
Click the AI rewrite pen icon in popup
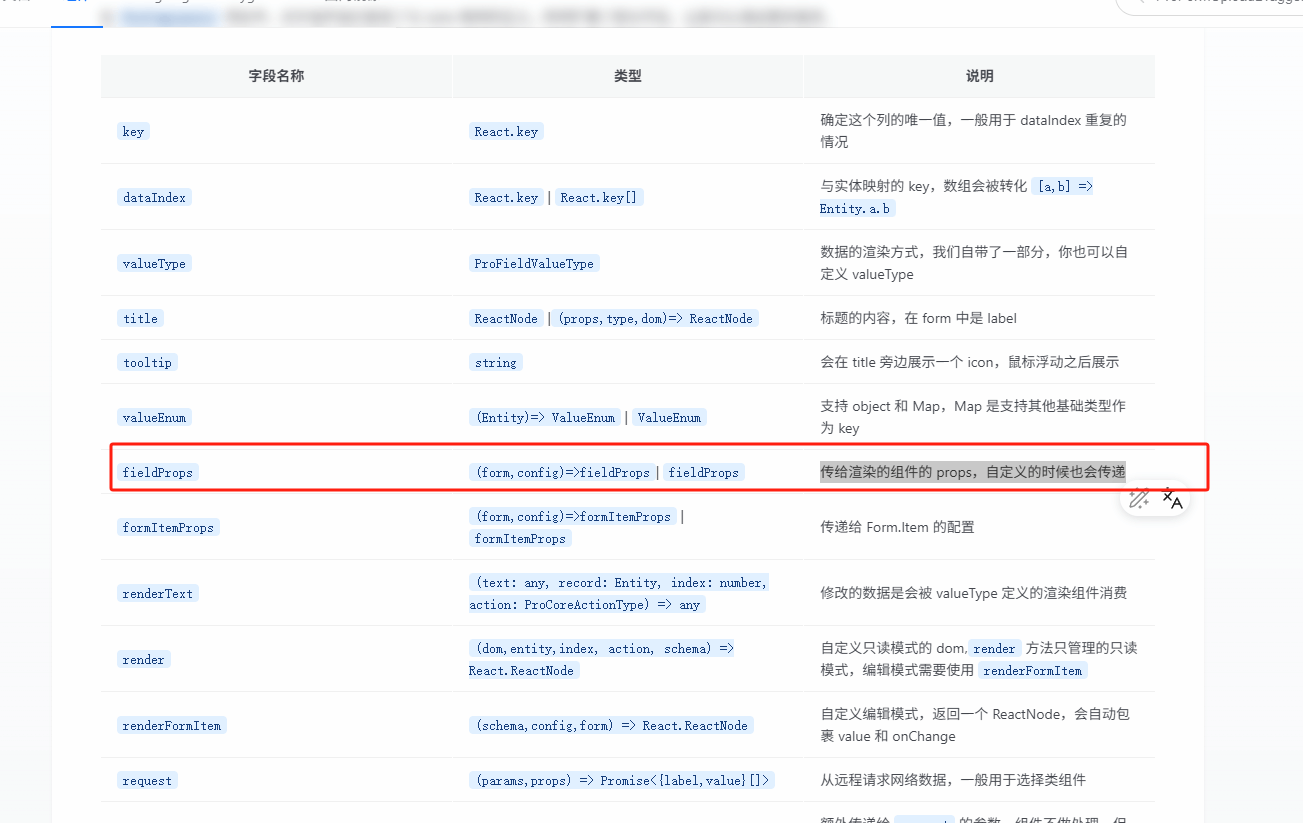(x=1138, y=497)
